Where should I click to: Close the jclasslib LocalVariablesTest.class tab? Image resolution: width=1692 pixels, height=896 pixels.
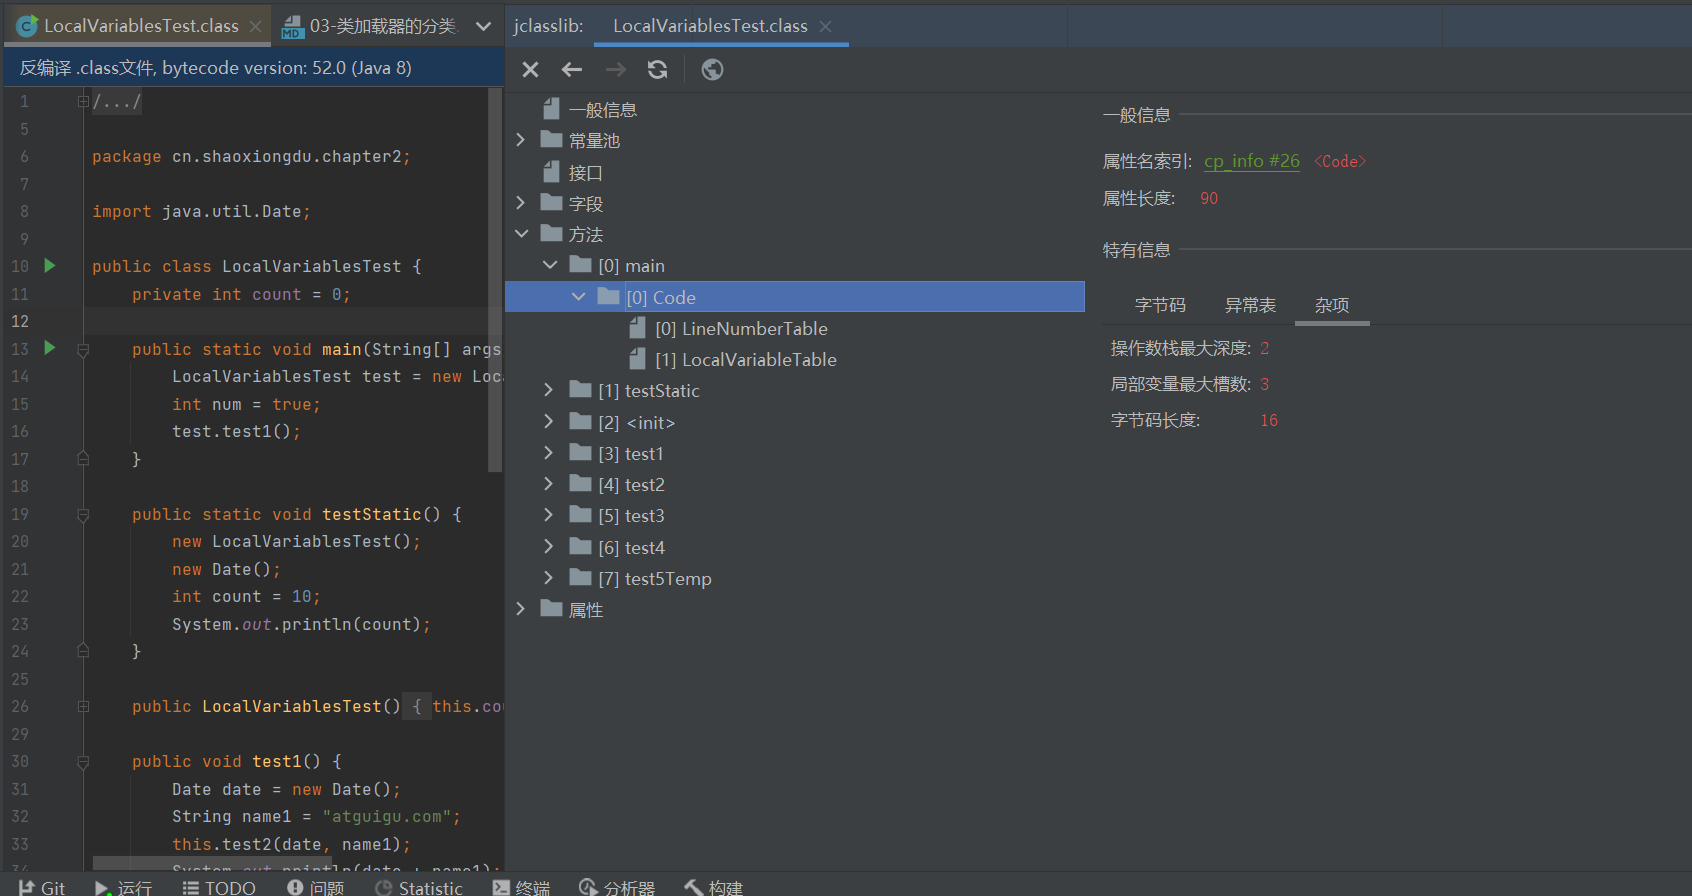click(x=825, y=26)
